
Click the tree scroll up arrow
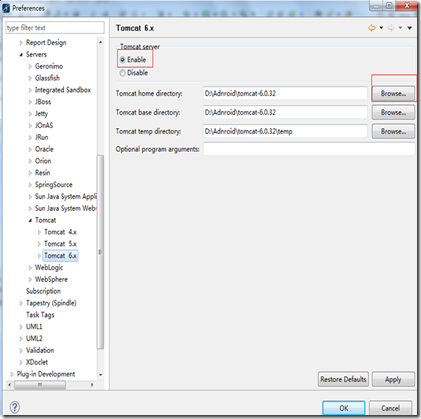(100, 42)
